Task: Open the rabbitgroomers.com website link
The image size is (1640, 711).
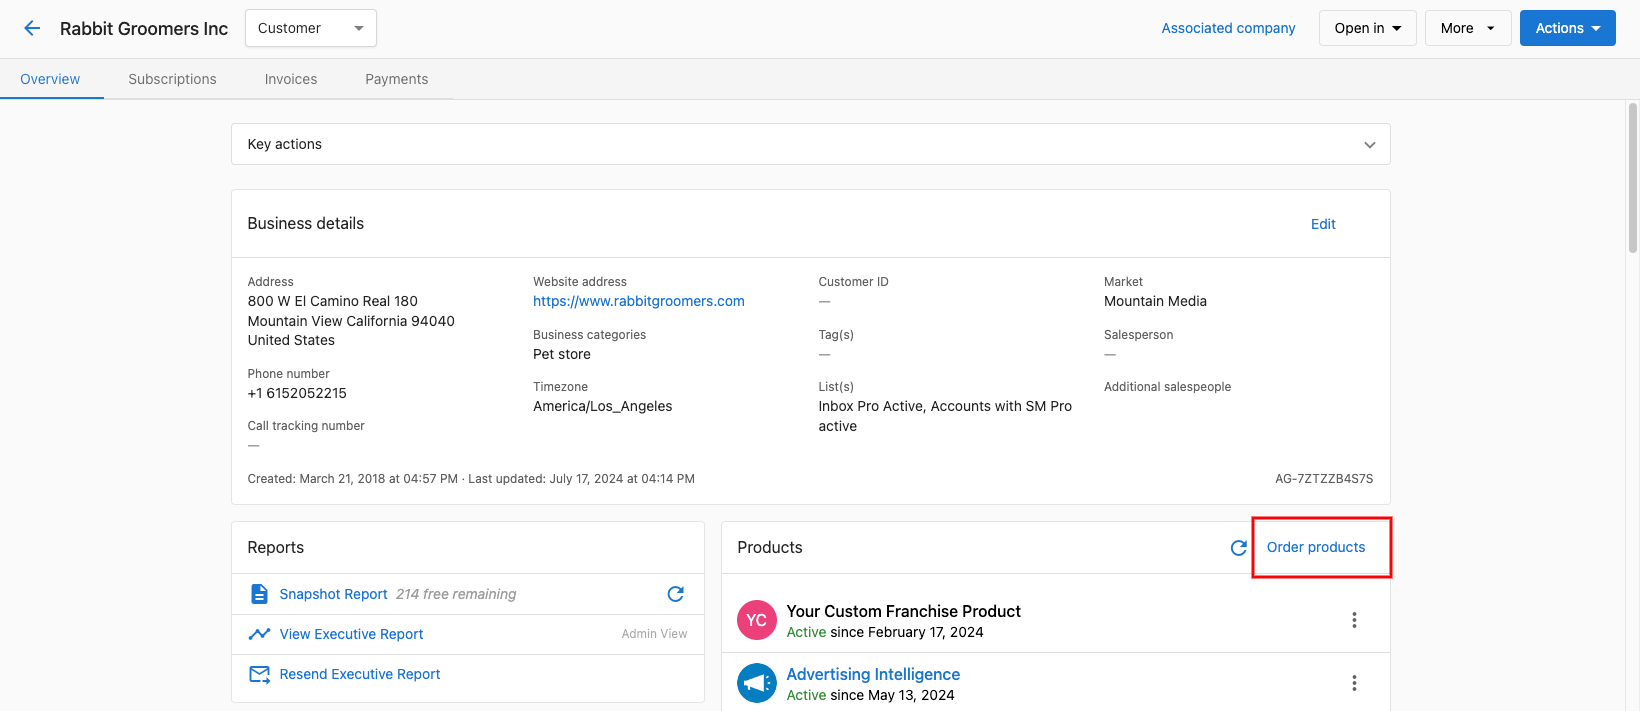Action: (639, 301)
